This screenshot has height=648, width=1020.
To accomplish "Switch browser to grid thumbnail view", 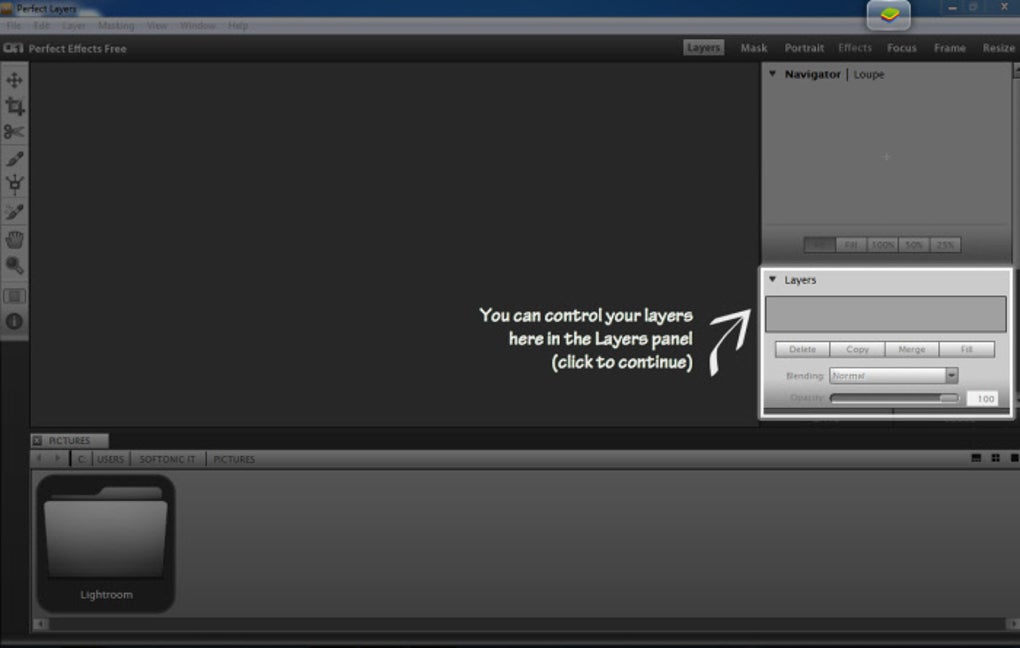I will pos(995,458).
